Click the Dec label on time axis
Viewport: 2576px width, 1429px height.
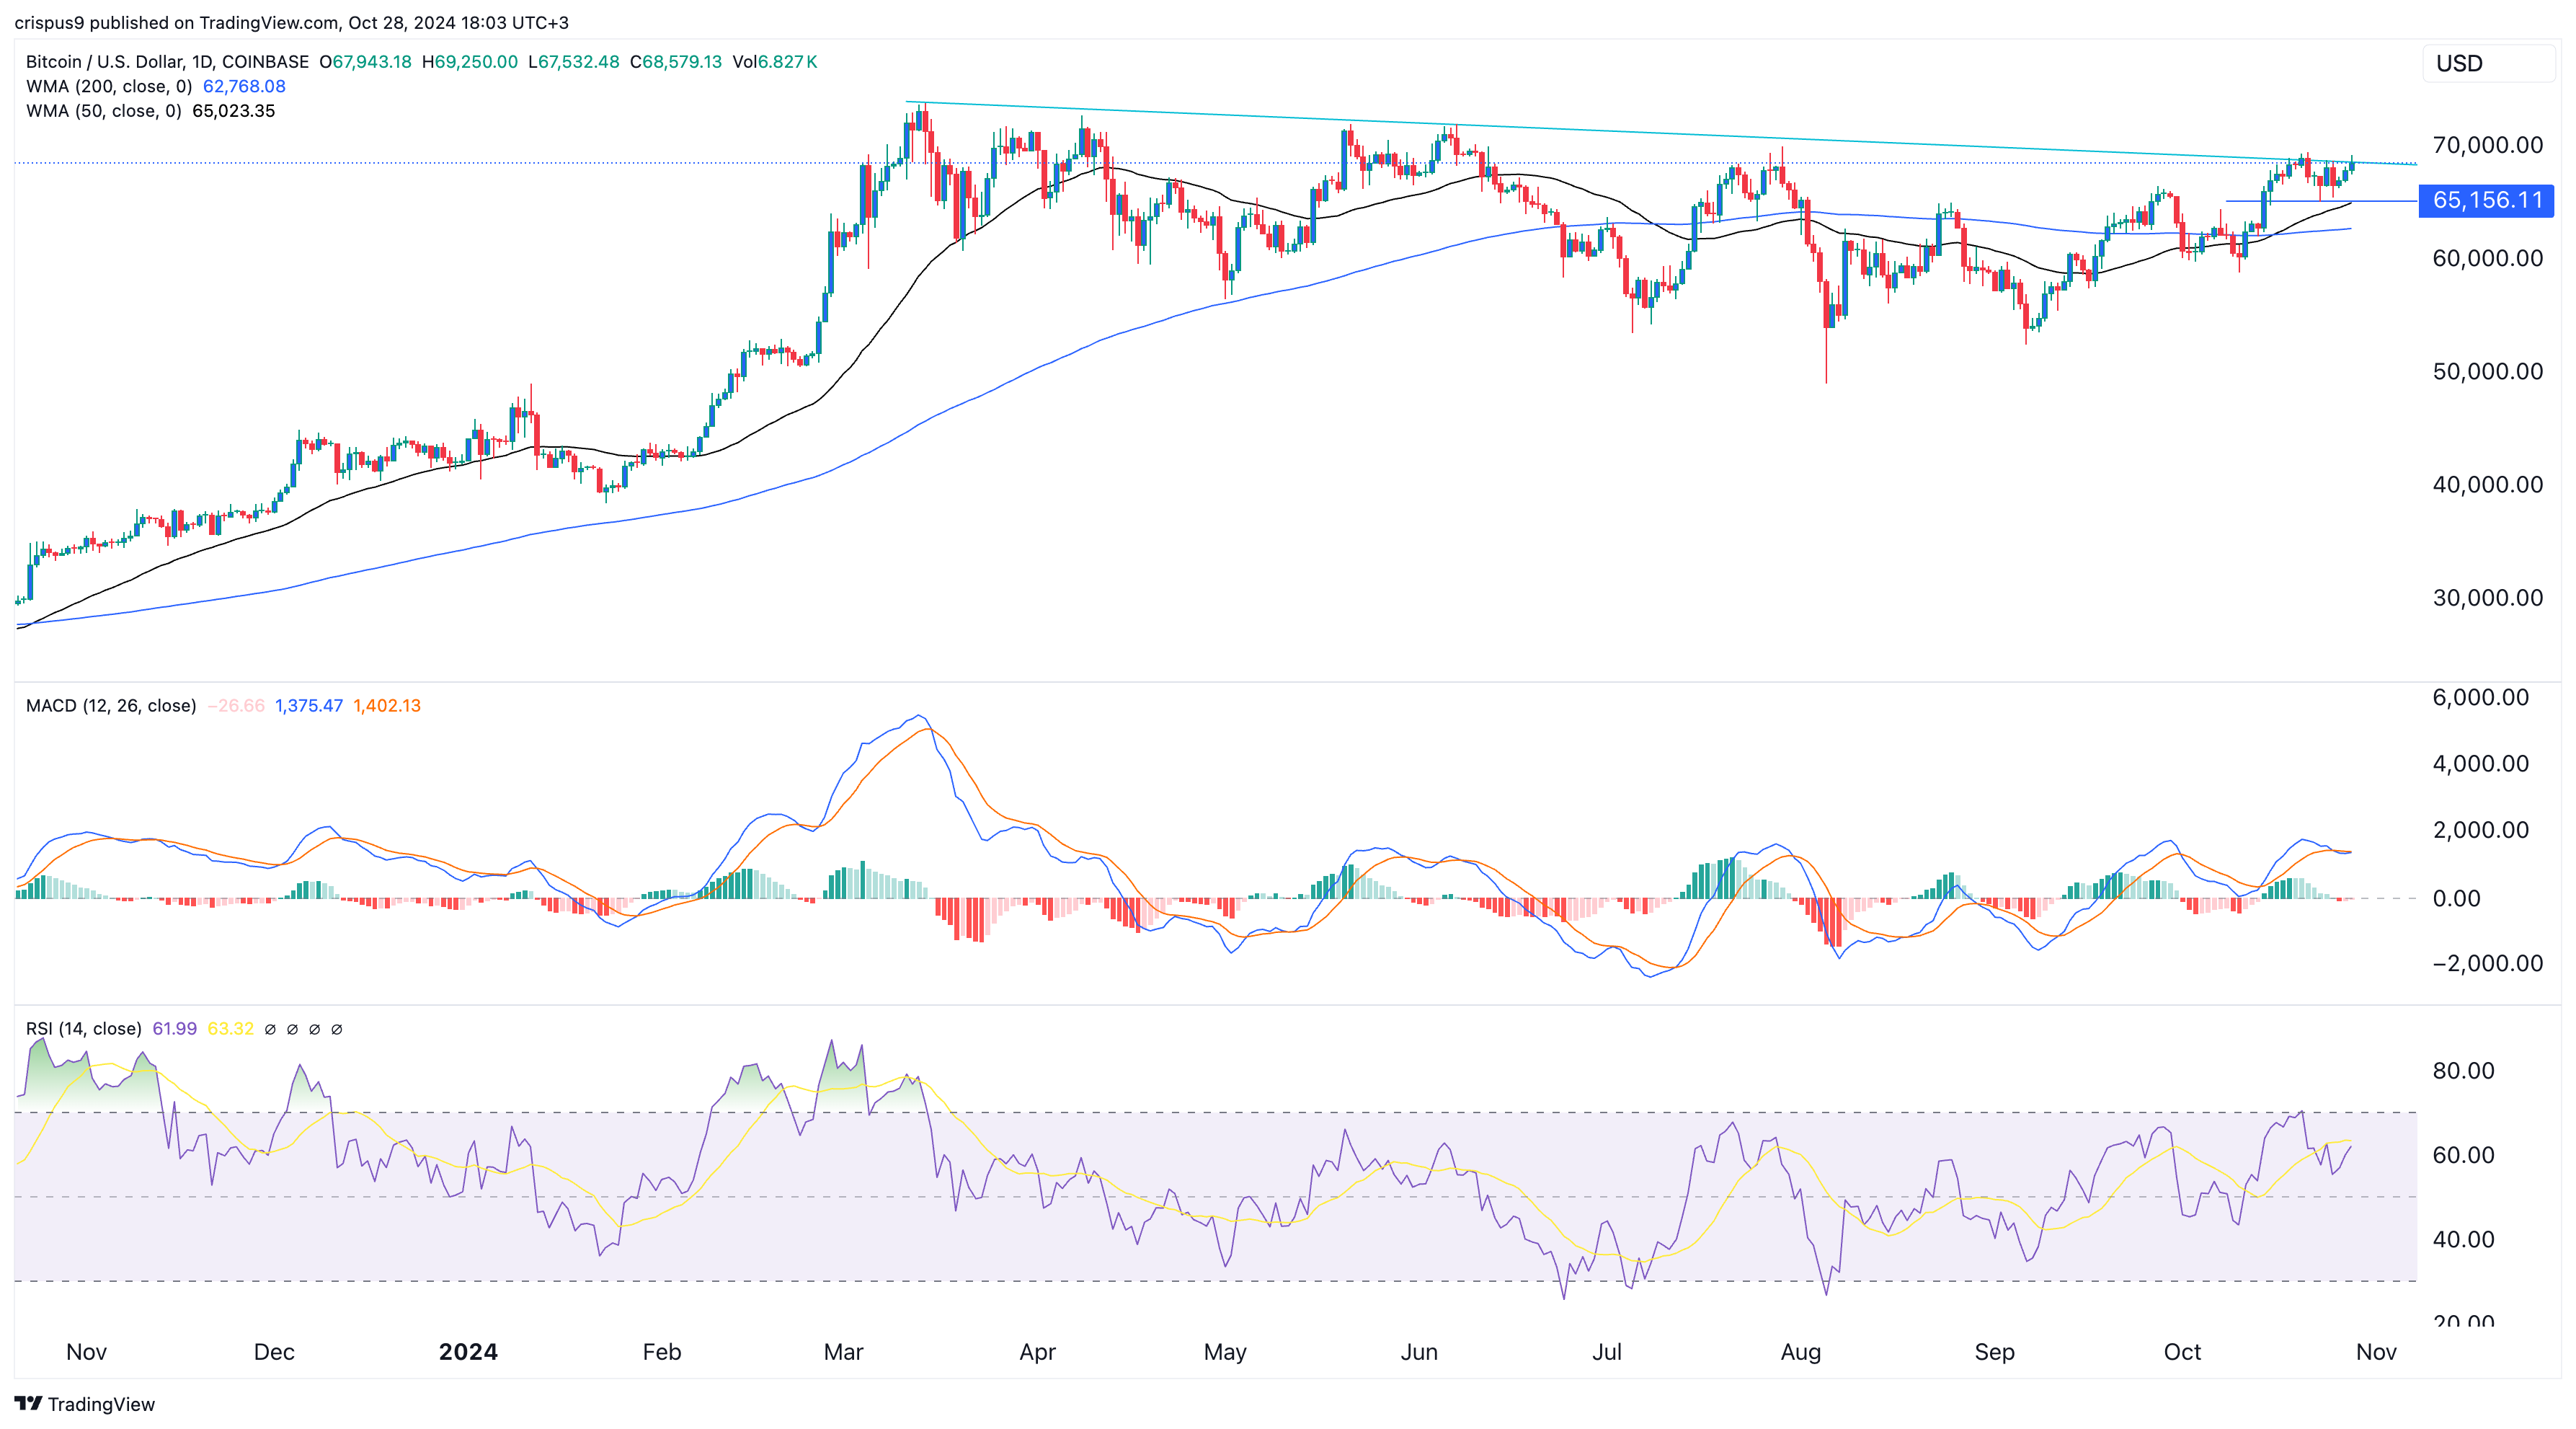pos(274,1352)
